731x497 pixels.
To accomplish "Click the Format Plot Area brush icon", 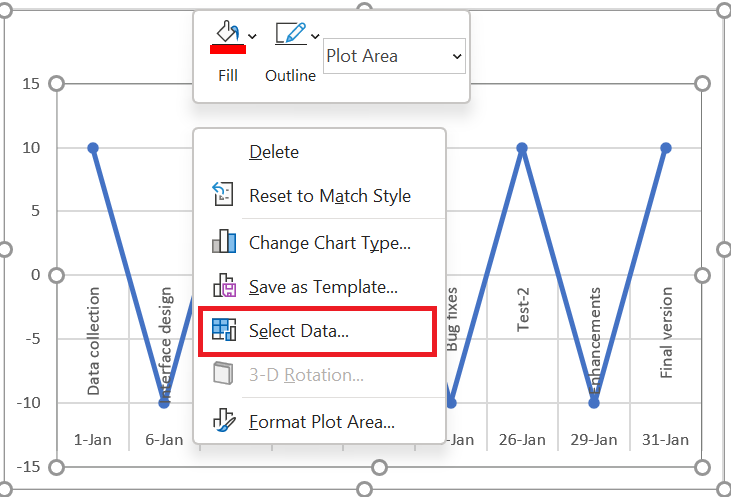I will pyautogui.click(x=224, y=420).
